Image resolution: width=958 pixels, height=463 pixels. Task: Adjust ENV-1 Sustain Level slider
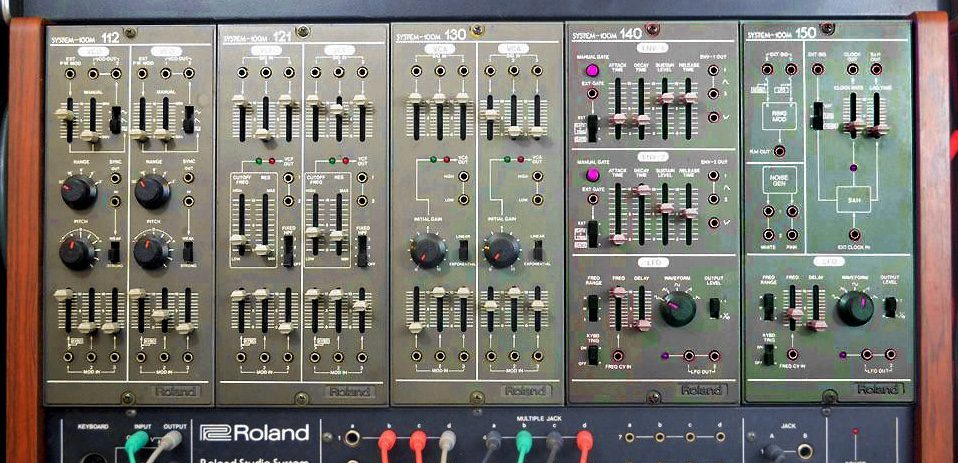(665, 98)
